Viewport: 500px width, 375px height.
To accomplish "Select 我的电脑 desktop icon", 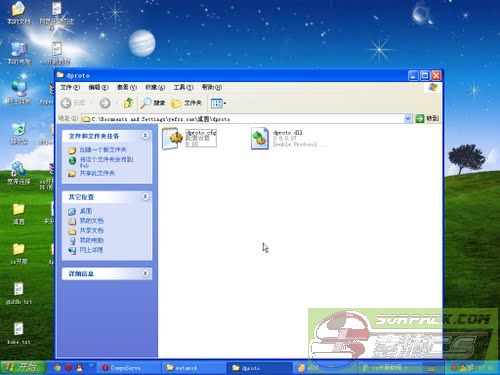I will pyautogui.click(x=19, y=53).
